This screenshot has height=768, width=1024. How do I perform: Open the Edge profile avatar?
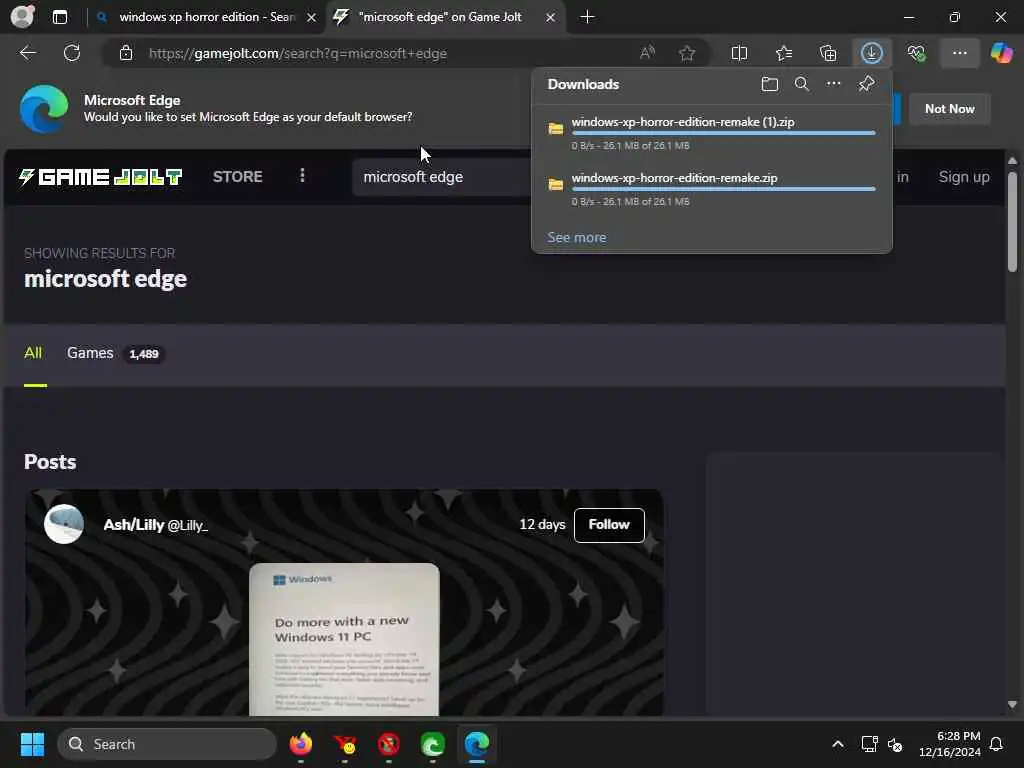tap(22, 16)
